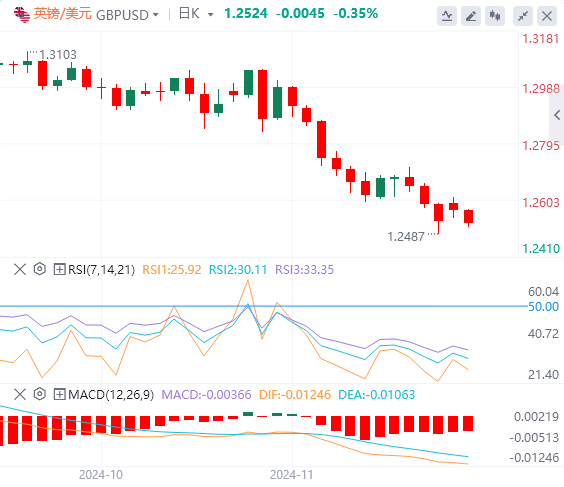Click the RSI1:25.92 value
Screen dimensions: 564x487
pos(172,269)
